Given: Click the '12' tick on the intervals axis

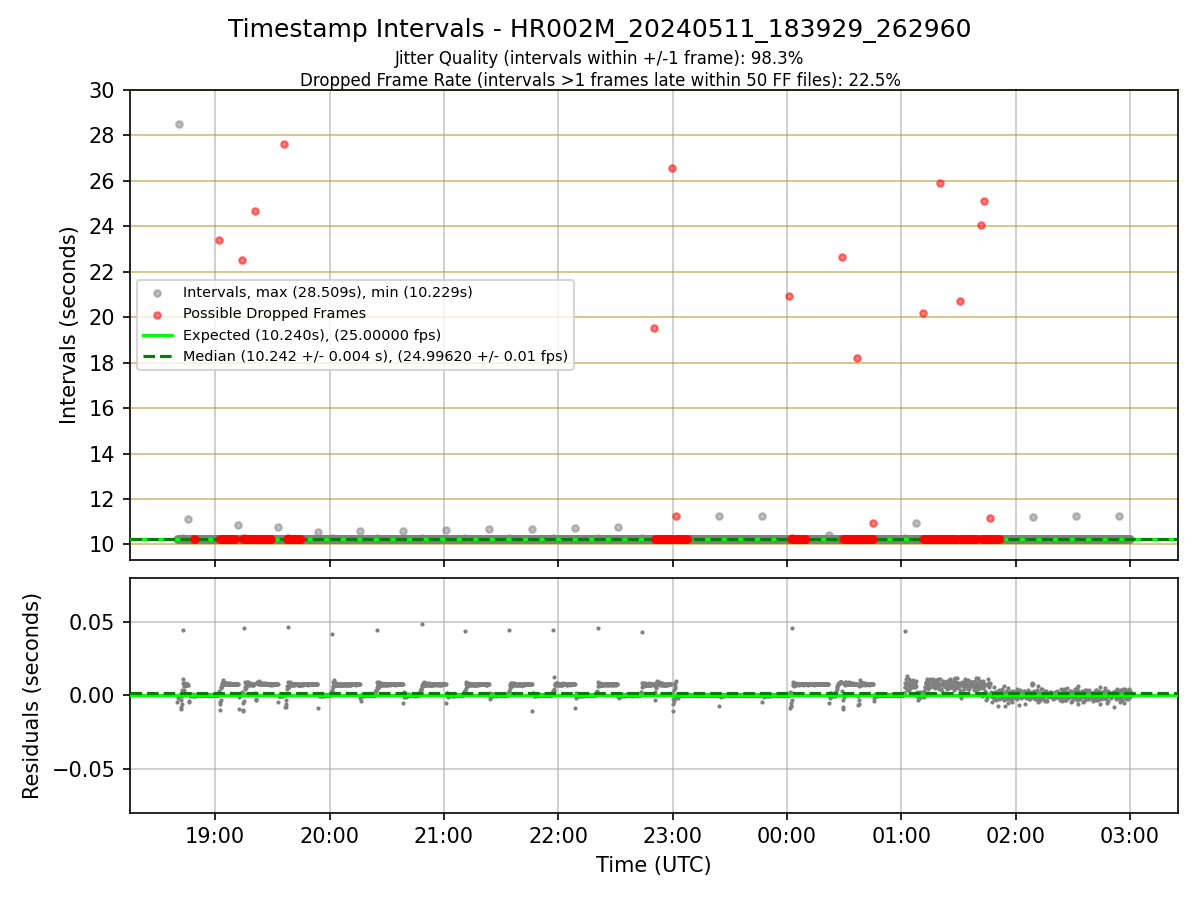Looking at the screenshot, I should click(101, 499).
